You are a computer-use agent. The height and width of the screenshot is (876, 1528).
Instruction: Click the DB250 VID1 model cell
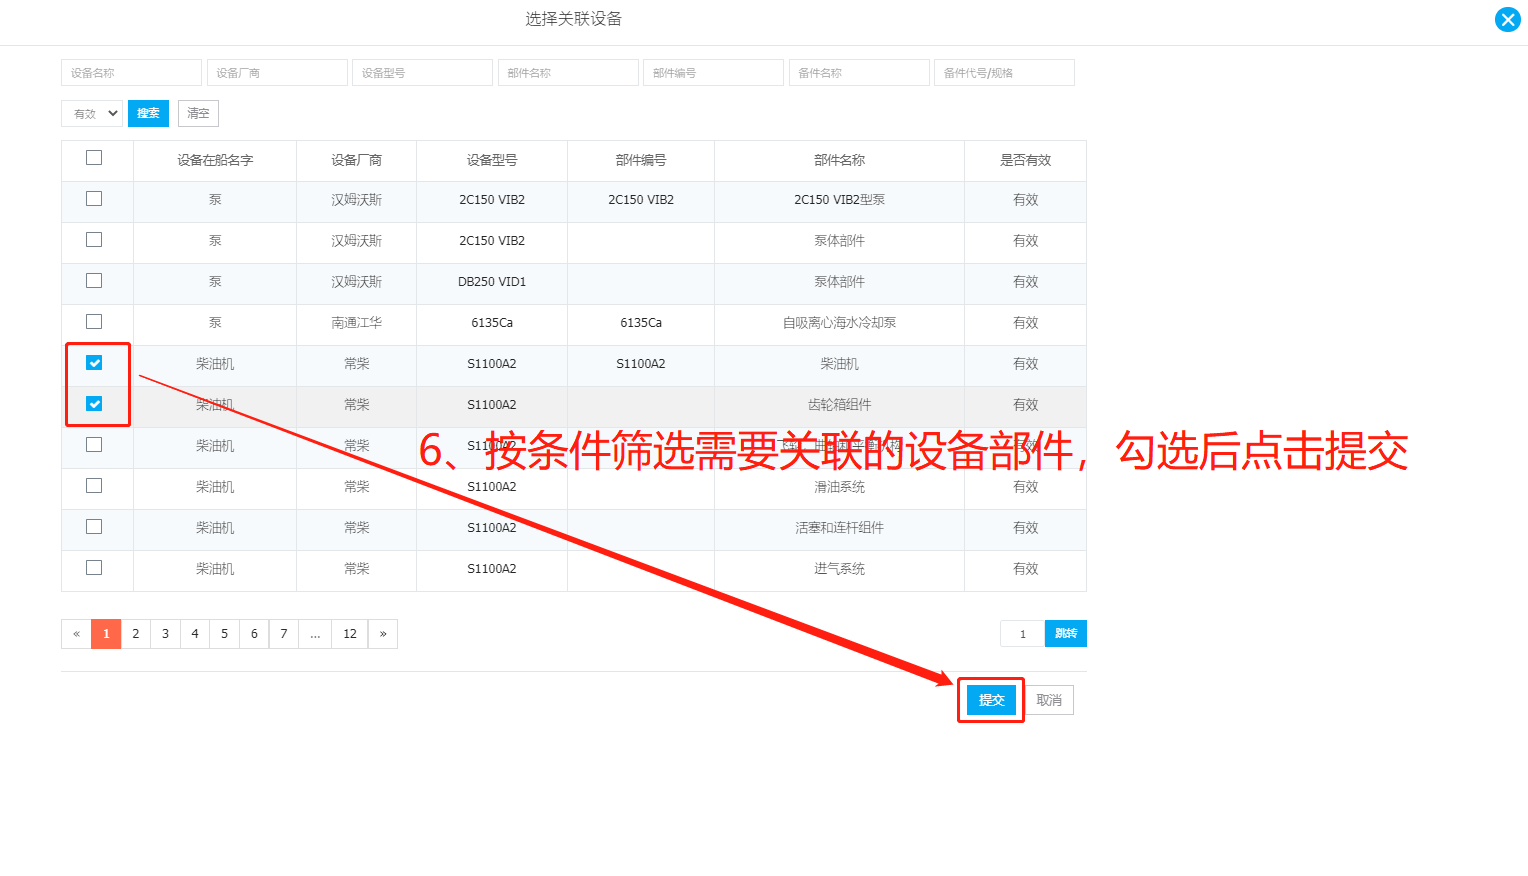492,282
